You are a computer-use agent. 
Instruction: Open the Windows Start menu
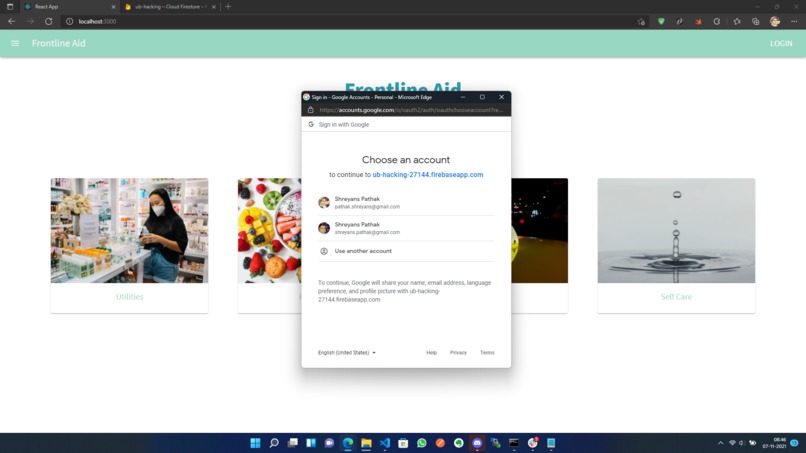click(255, 443)
